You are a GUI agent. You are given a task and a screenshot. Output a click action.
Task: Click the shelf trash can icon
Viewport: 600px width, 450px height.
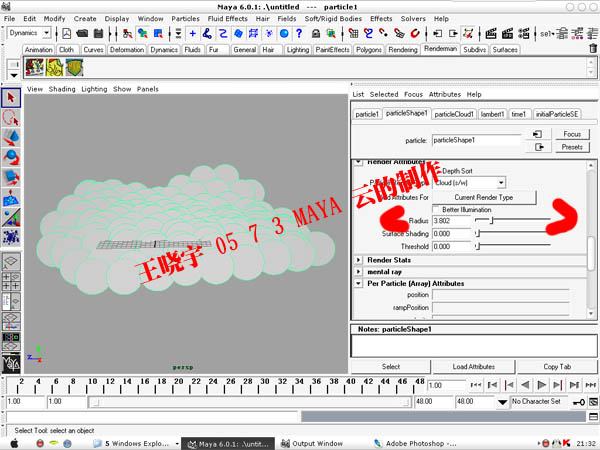coord(593,49)
